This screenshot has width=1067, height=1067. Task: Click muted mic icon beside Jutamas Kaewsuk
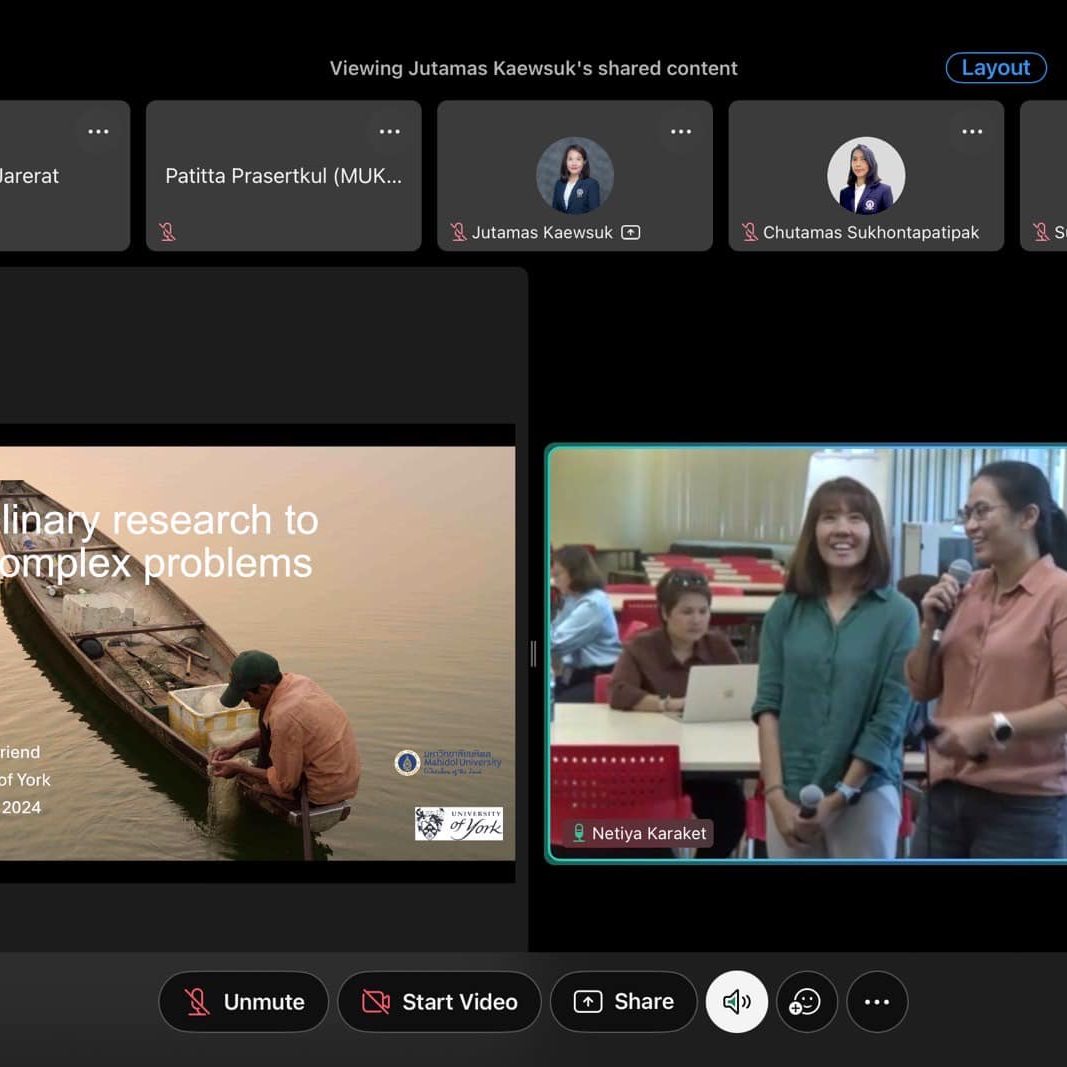point(458,232)
